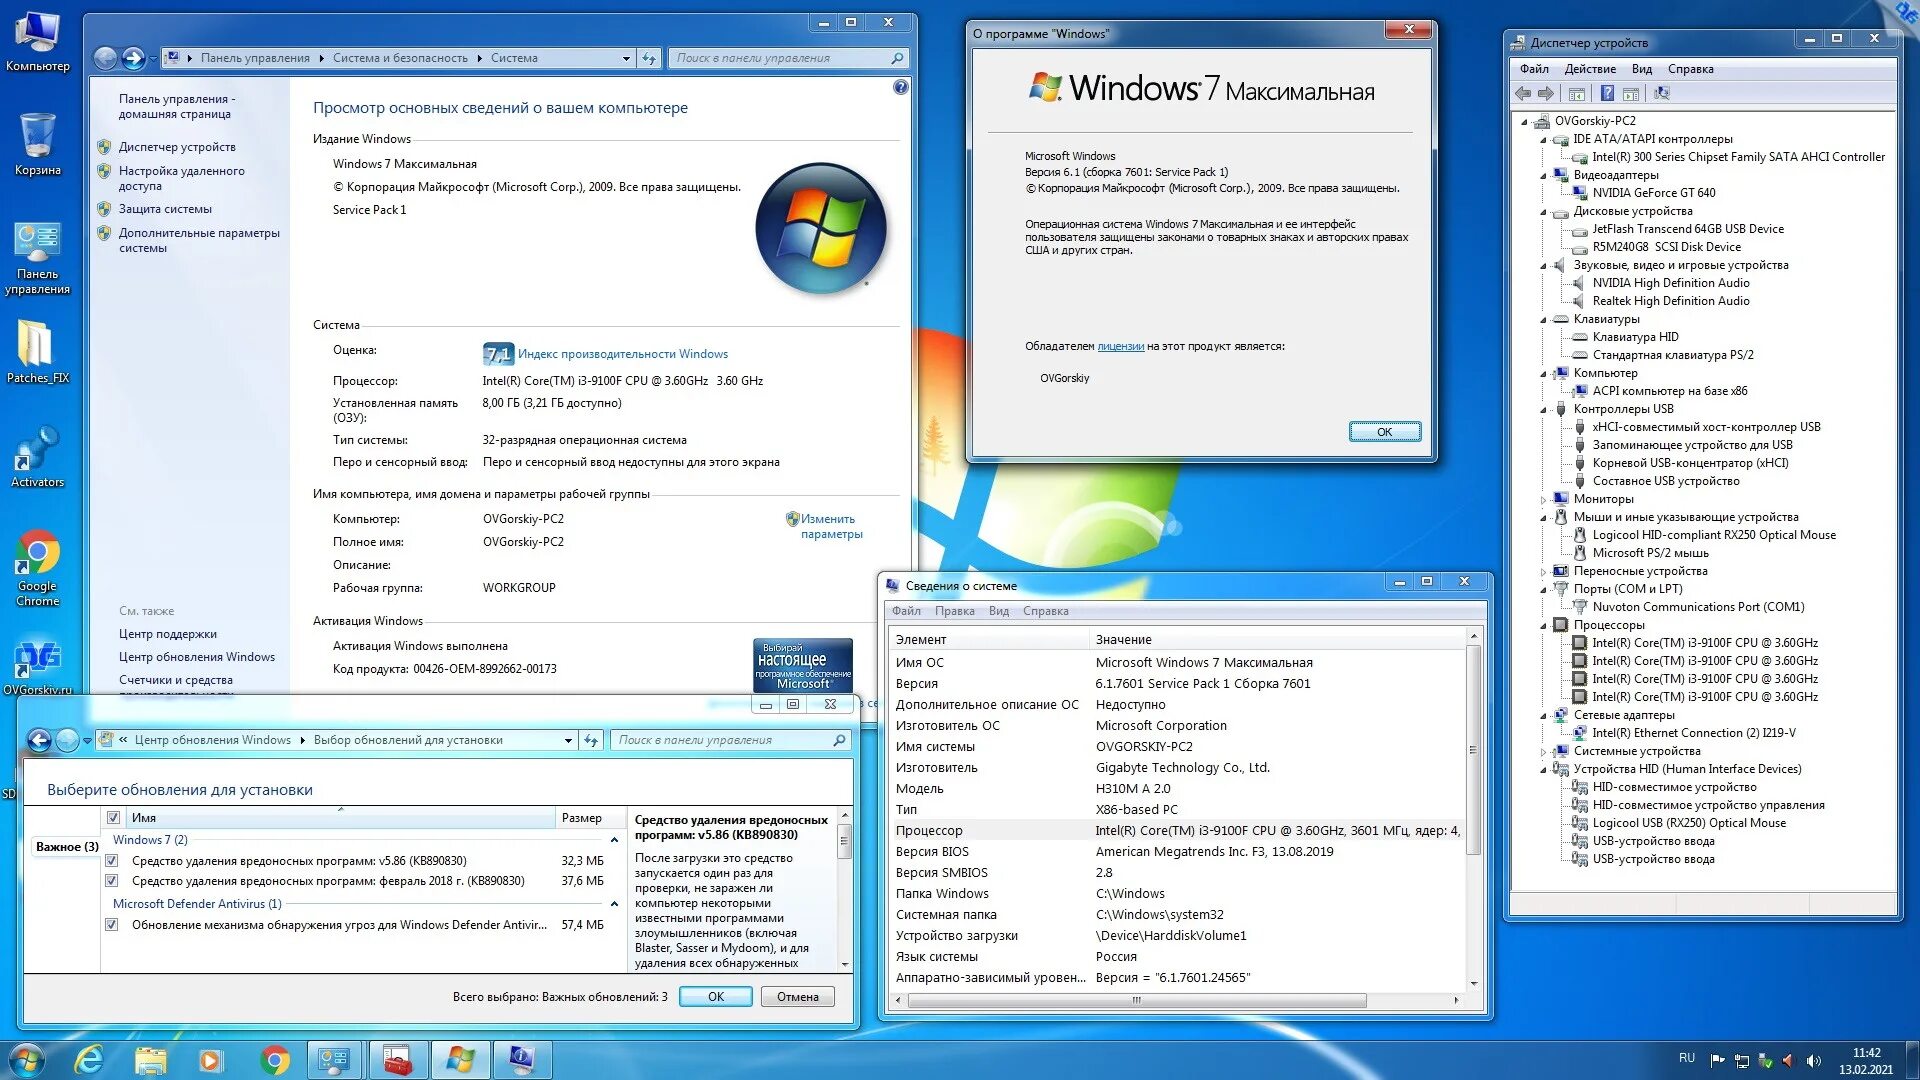The height and width of the screenshot is (1080, 1920).
Task: Toggle the select-all checkbox next to Имя header
Action: [x=114, y=818]
